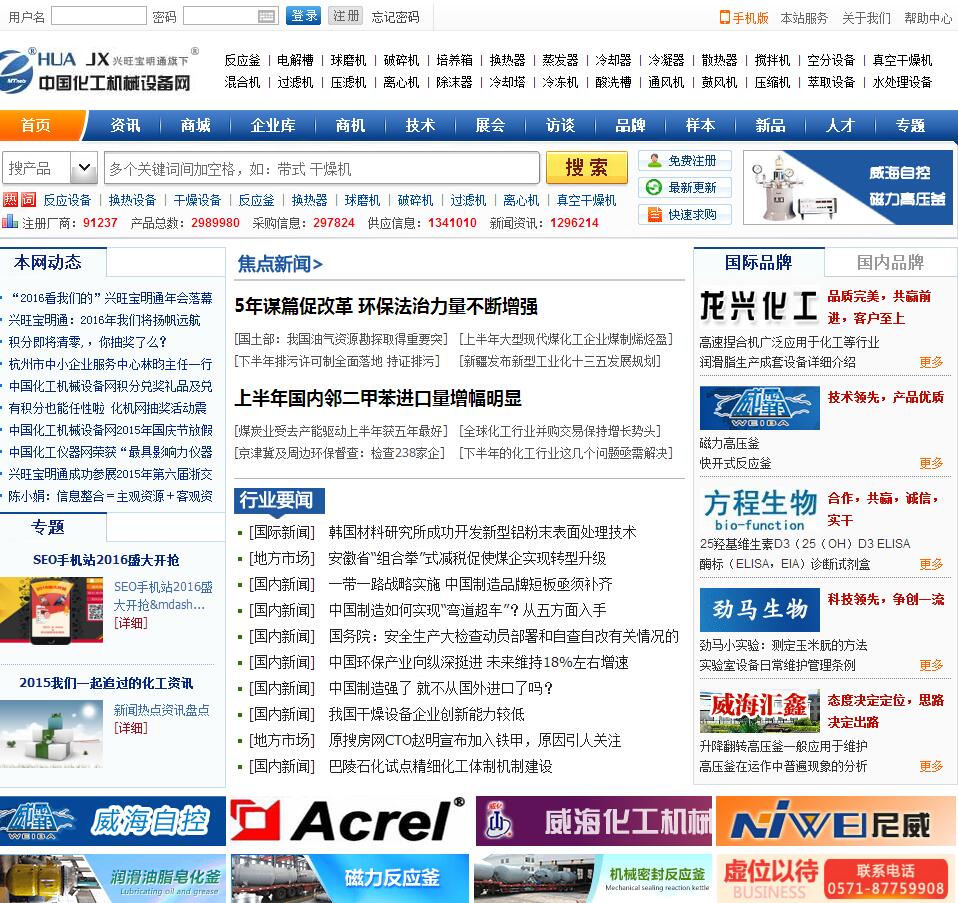The image size is (958, 903).
Task: Open the 企业库 navigation tab
Action: (272, 125)
